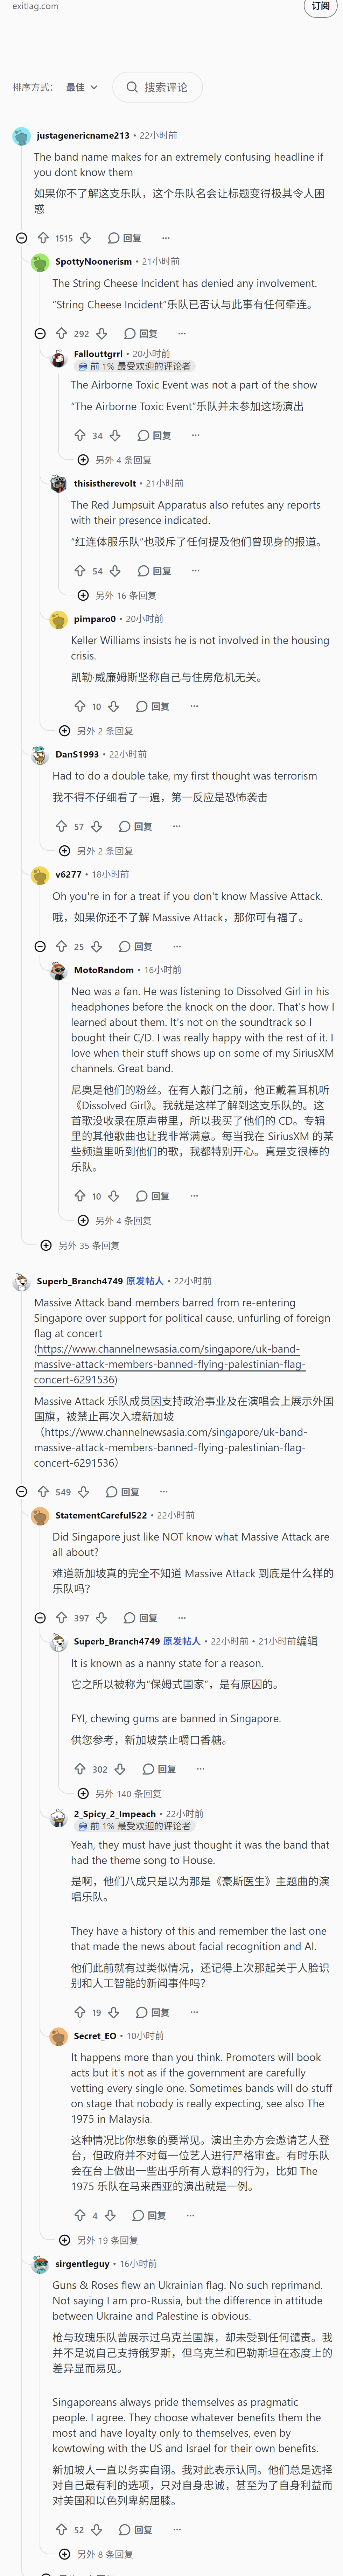The width and height of the screenshot is (343, 2576).
Task: Click the 订阅 subscribe button
Action: [x=320, y=6]
